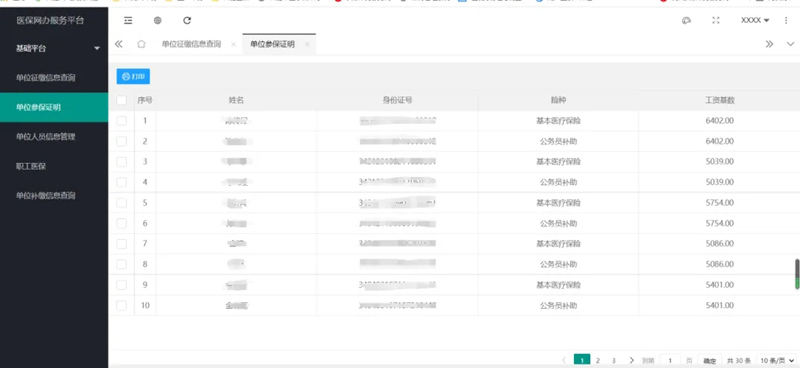
Task: Expand the tab options chevron at right
Action: pyautogui.click(x=790, y=44)
